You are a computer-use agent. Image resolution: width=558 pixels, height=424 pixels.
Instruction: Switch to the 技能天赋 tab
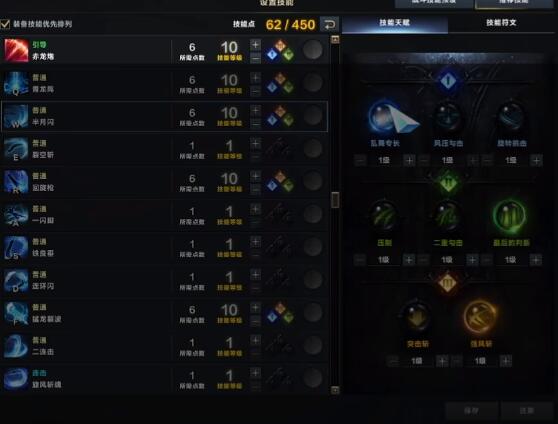tap(394, 23)
